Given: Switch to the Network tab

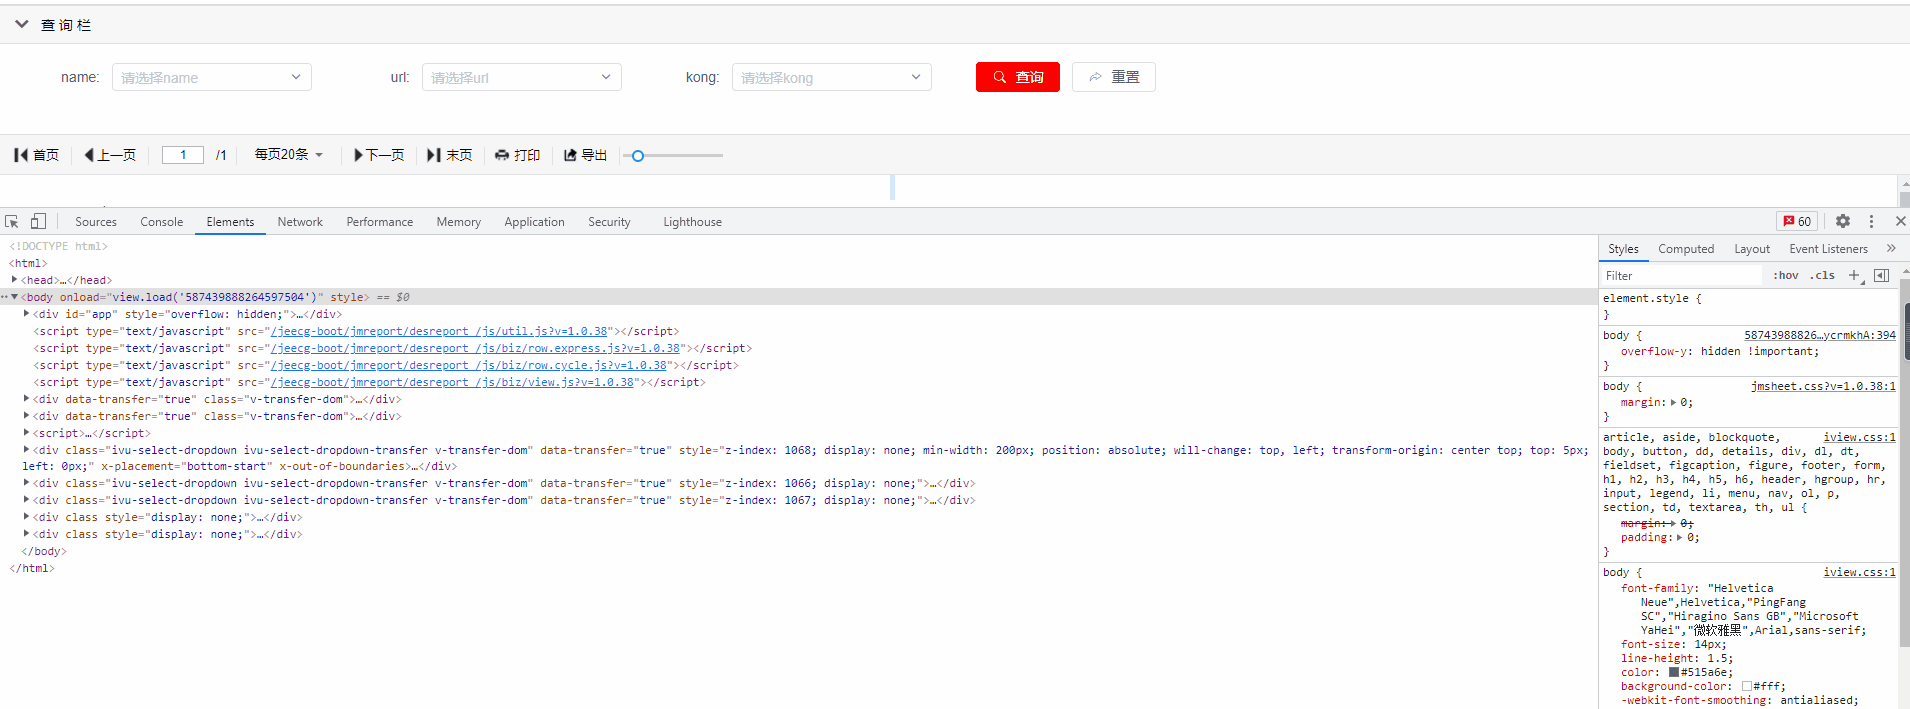Looking at the screenshot, I should tap(300, 222).
